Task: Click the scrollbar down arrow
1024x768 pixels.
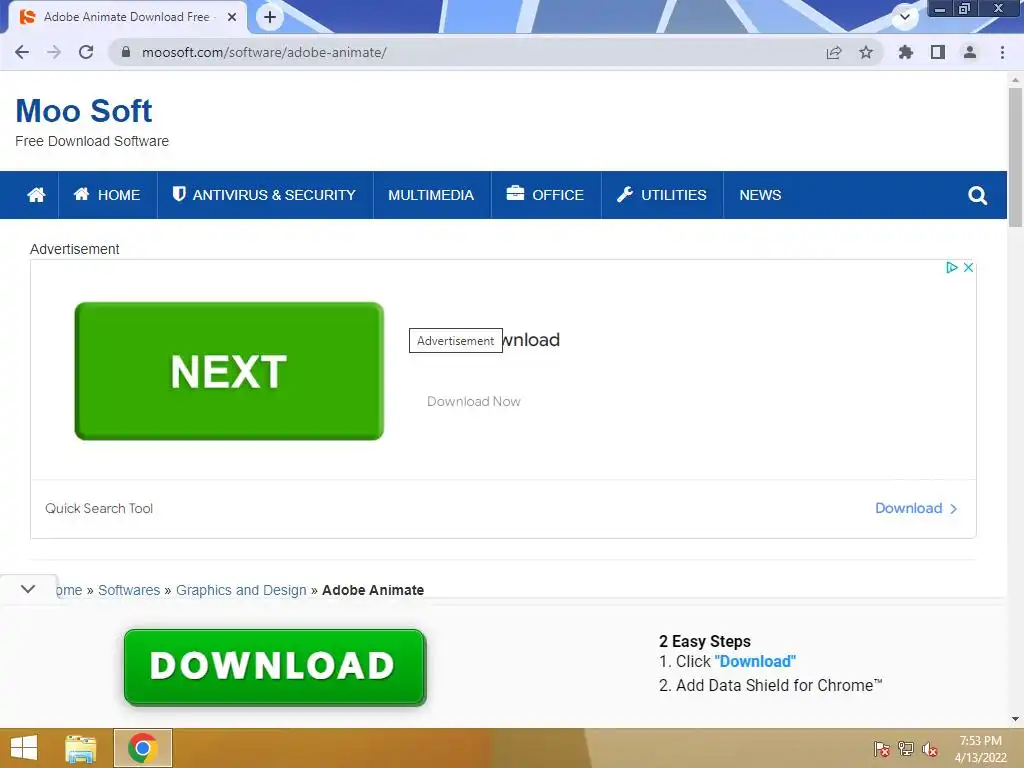Action: [x=1015, y=719]
